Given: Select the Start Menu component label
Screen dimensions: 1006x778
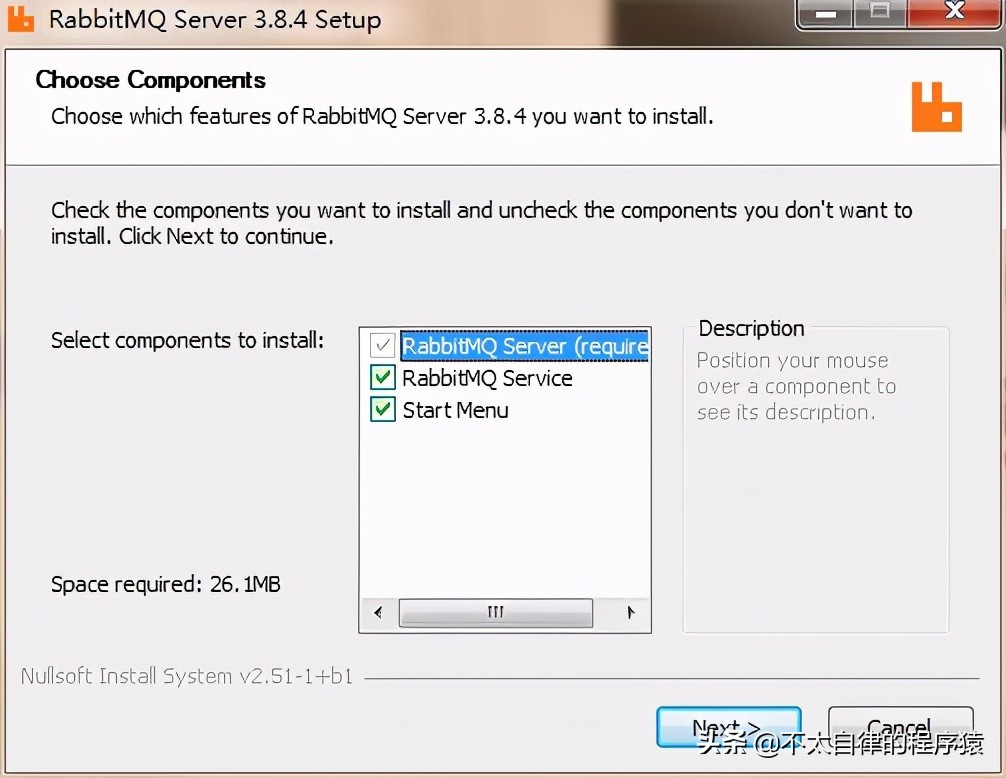Looking at the screenshot, I should coord(456,410).
